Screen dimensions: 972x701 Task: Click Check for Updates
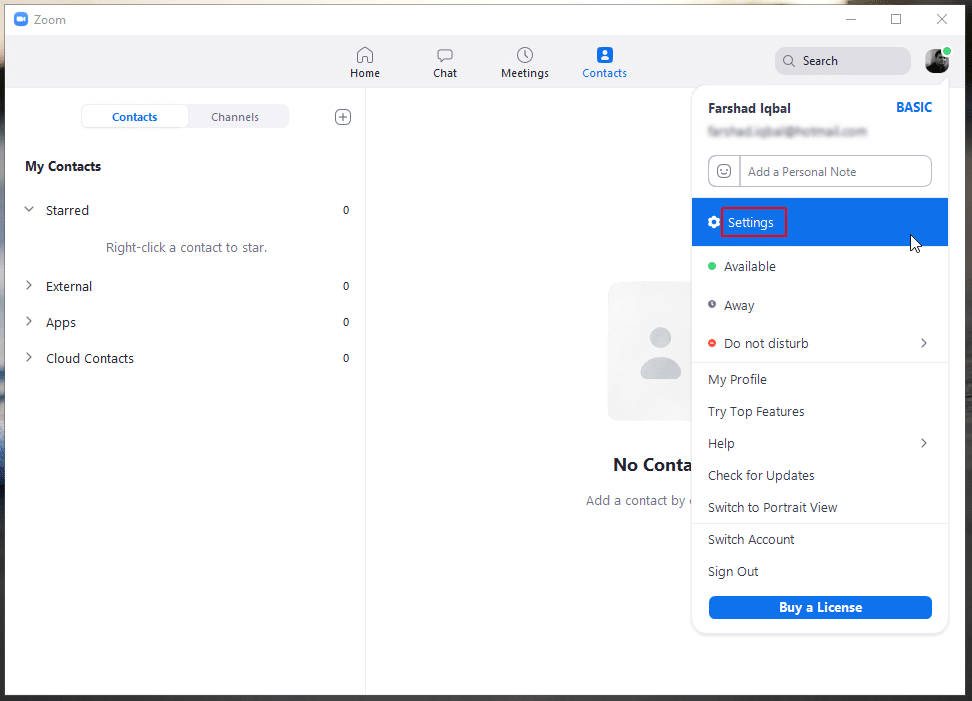tap(761, 475)
